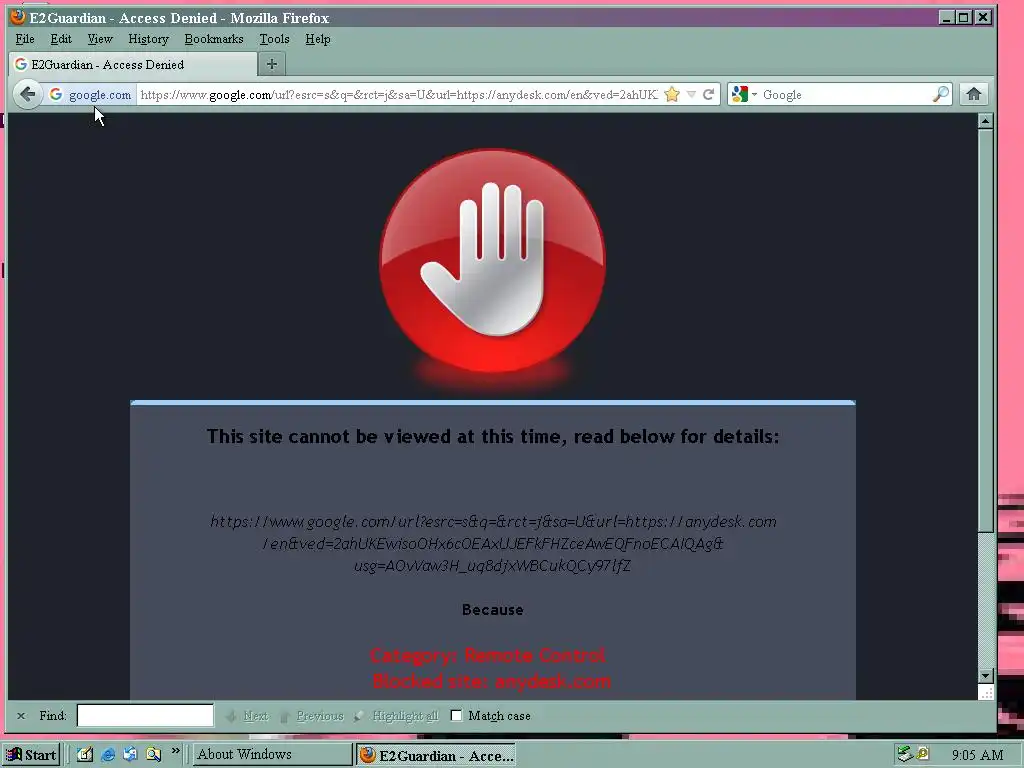Click the google.com site identity button

click(x=91, y=95)
